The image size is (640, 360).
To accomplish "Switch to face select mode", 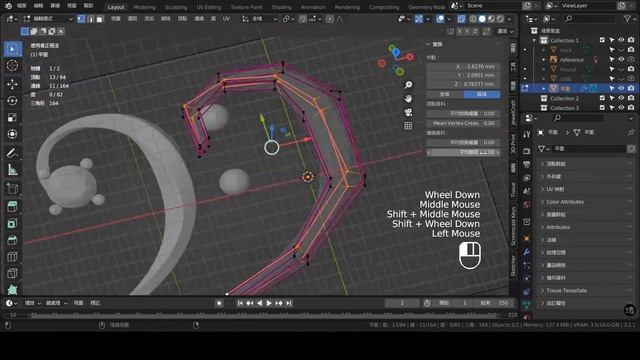I will (x=100, y=19).
